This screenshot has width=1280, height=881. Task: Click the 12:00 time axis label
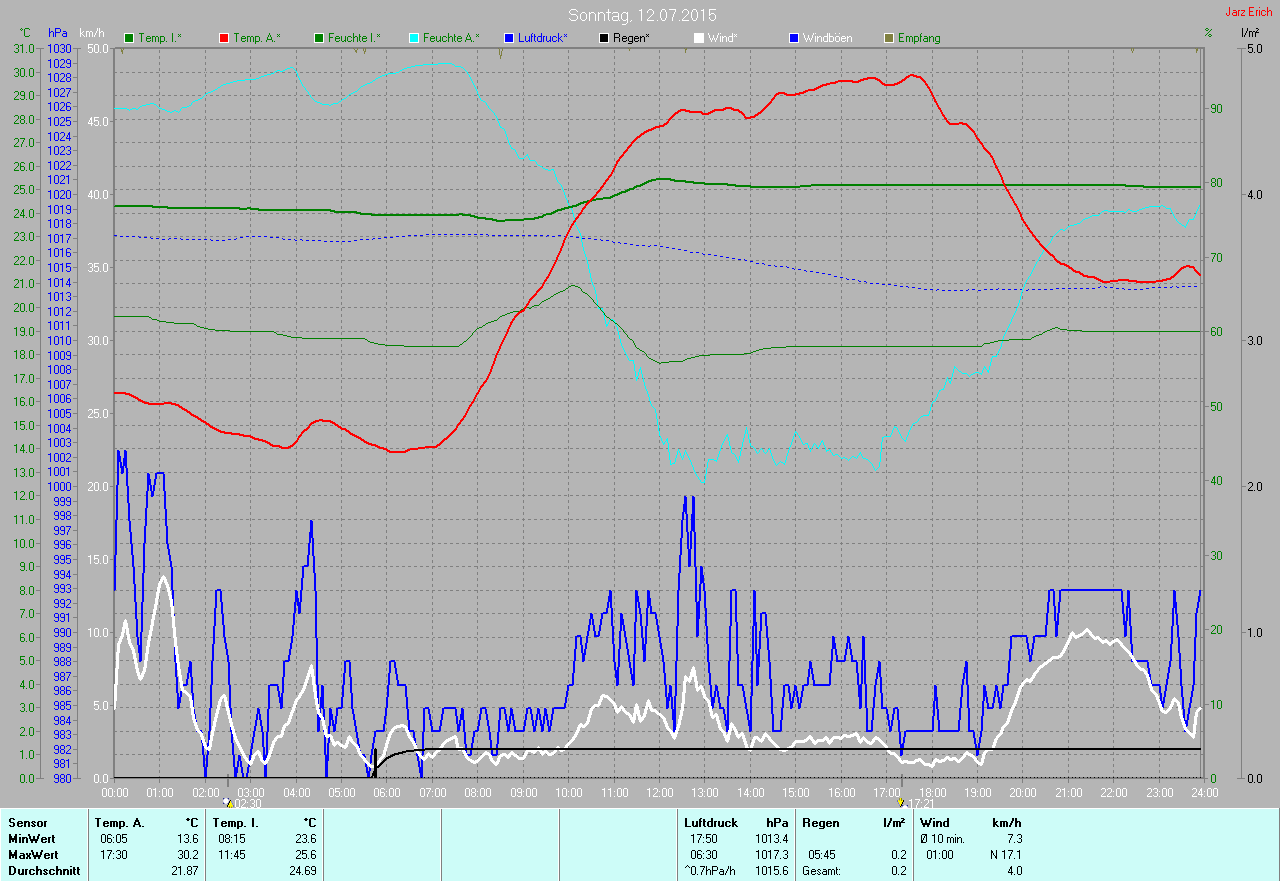point(659,792)
